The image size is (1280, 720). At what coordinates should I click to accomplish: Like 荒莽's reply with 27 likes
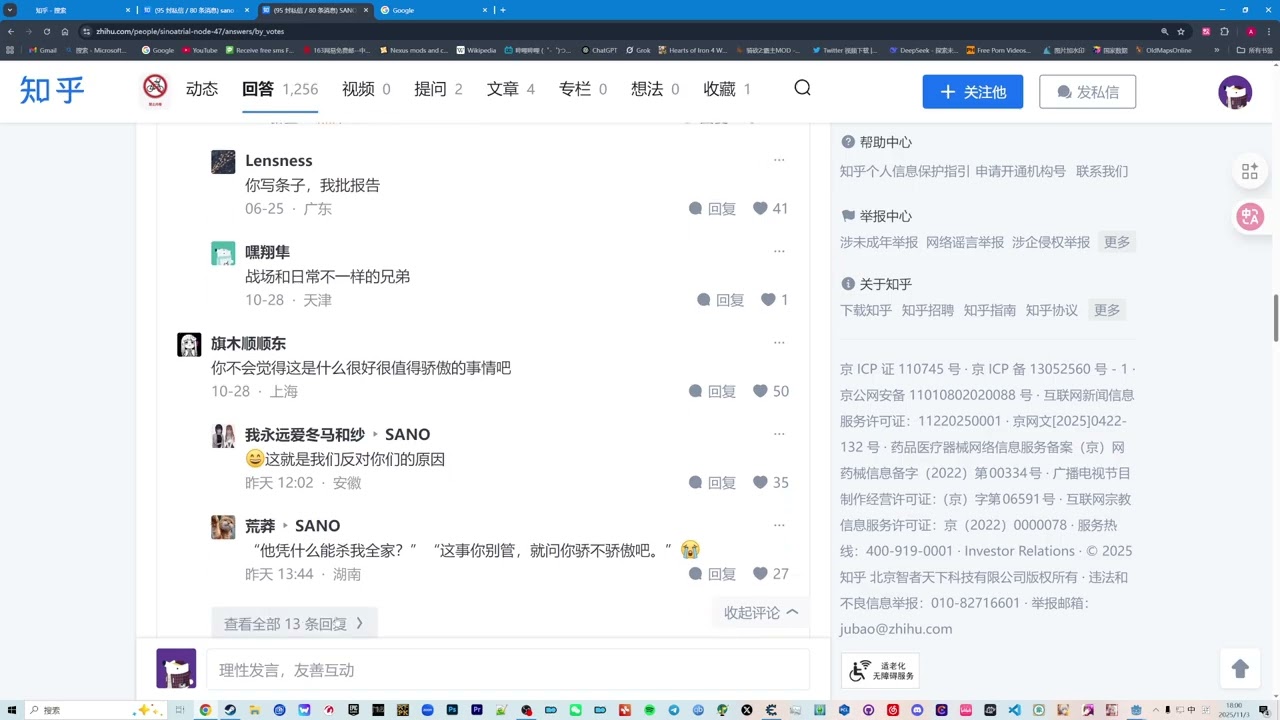[x=770, y=574]
